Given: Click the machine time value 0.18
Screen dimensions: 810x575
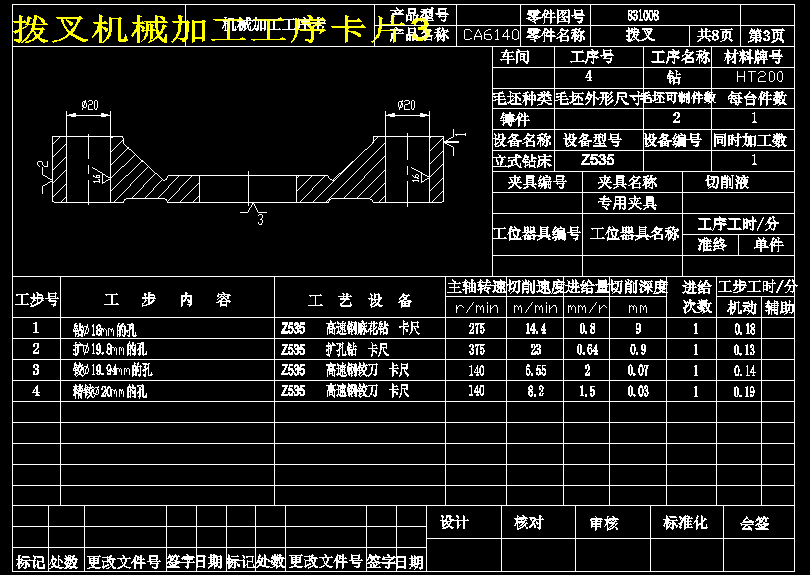Looking at the screenshot, I should click(744, 329).
